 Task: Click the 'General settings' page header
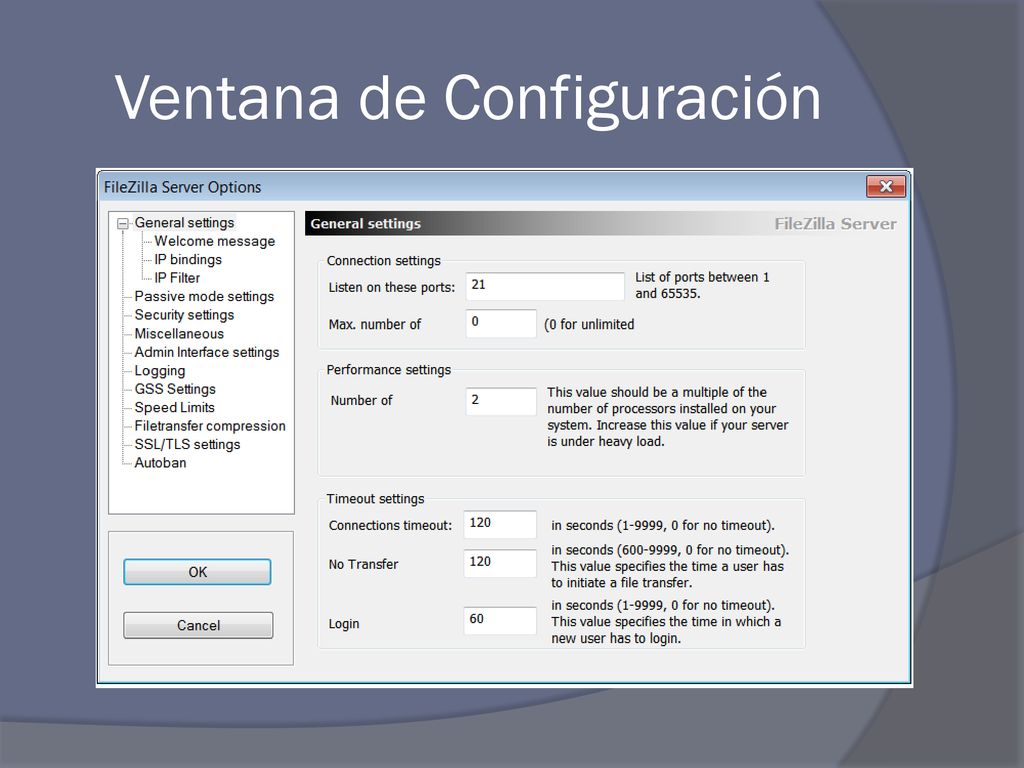click(x=366, y=223)
